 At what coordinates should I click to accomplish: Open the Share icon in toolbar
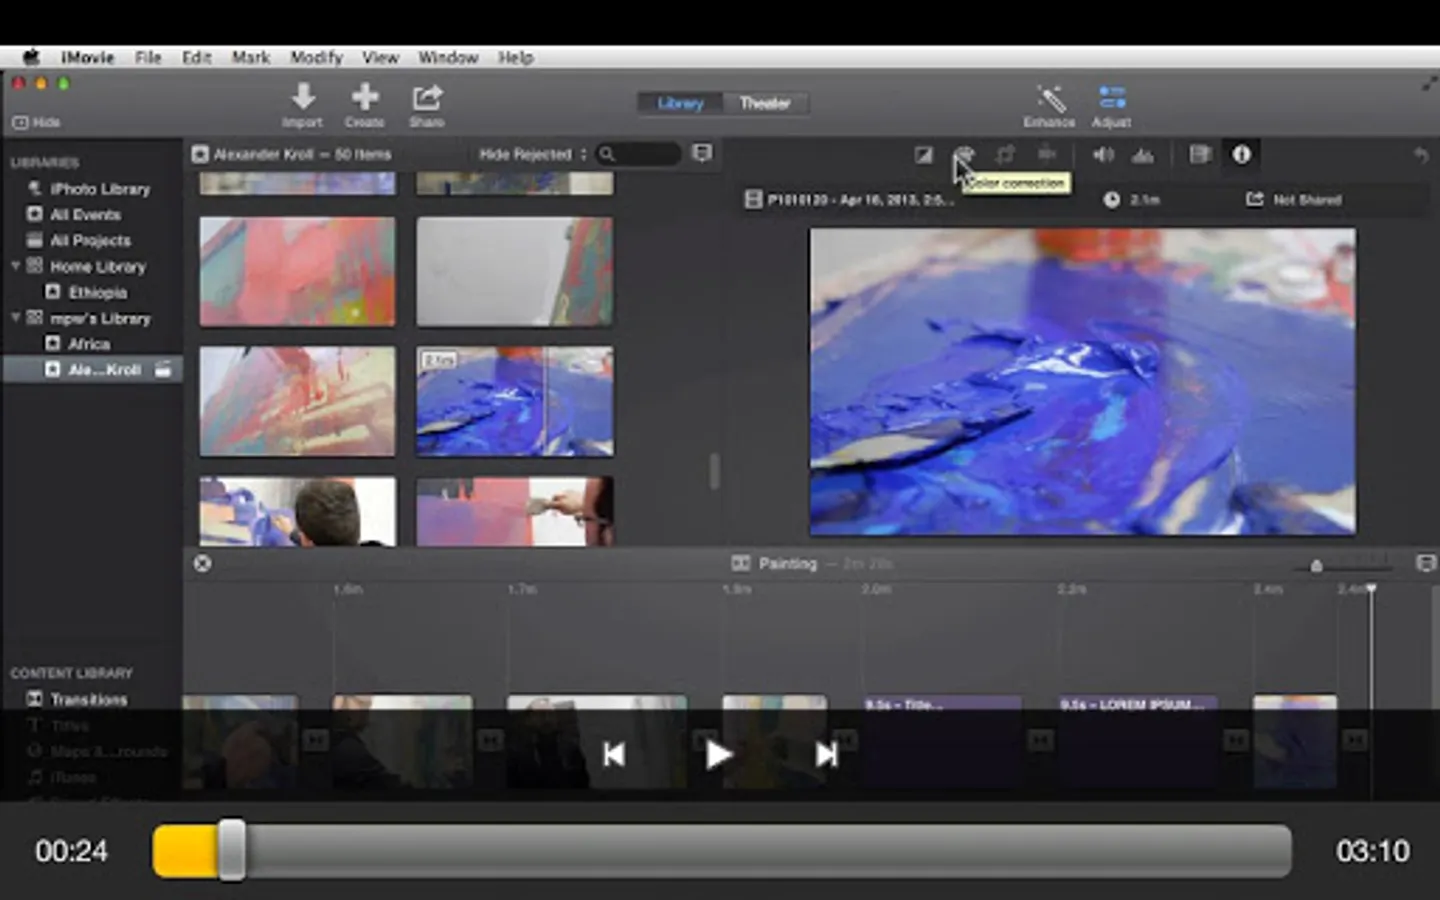(427, 98)
